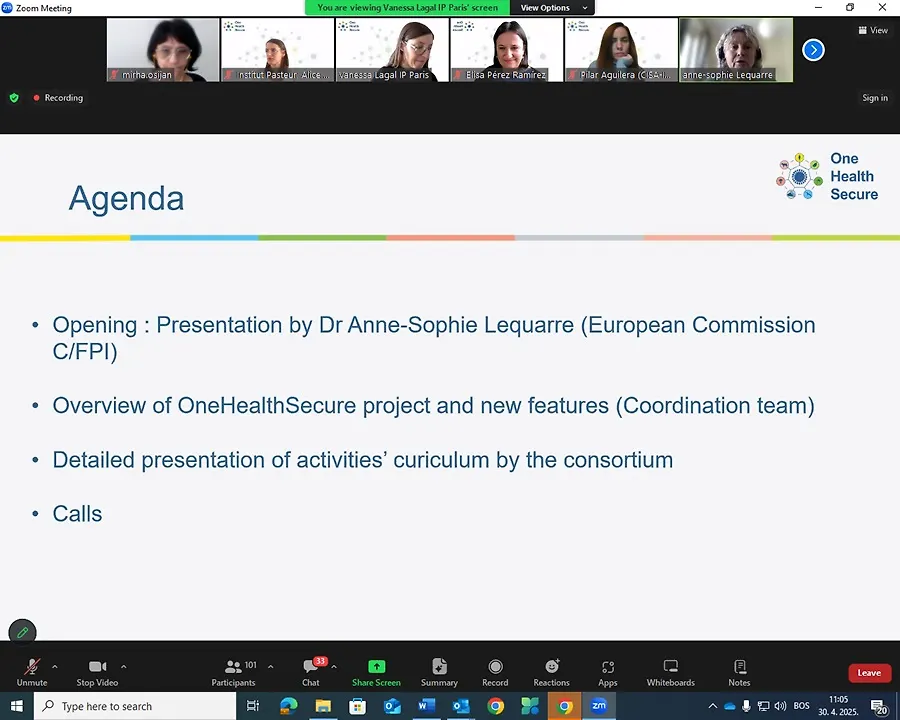Toggle the Record button

(495, 671)
